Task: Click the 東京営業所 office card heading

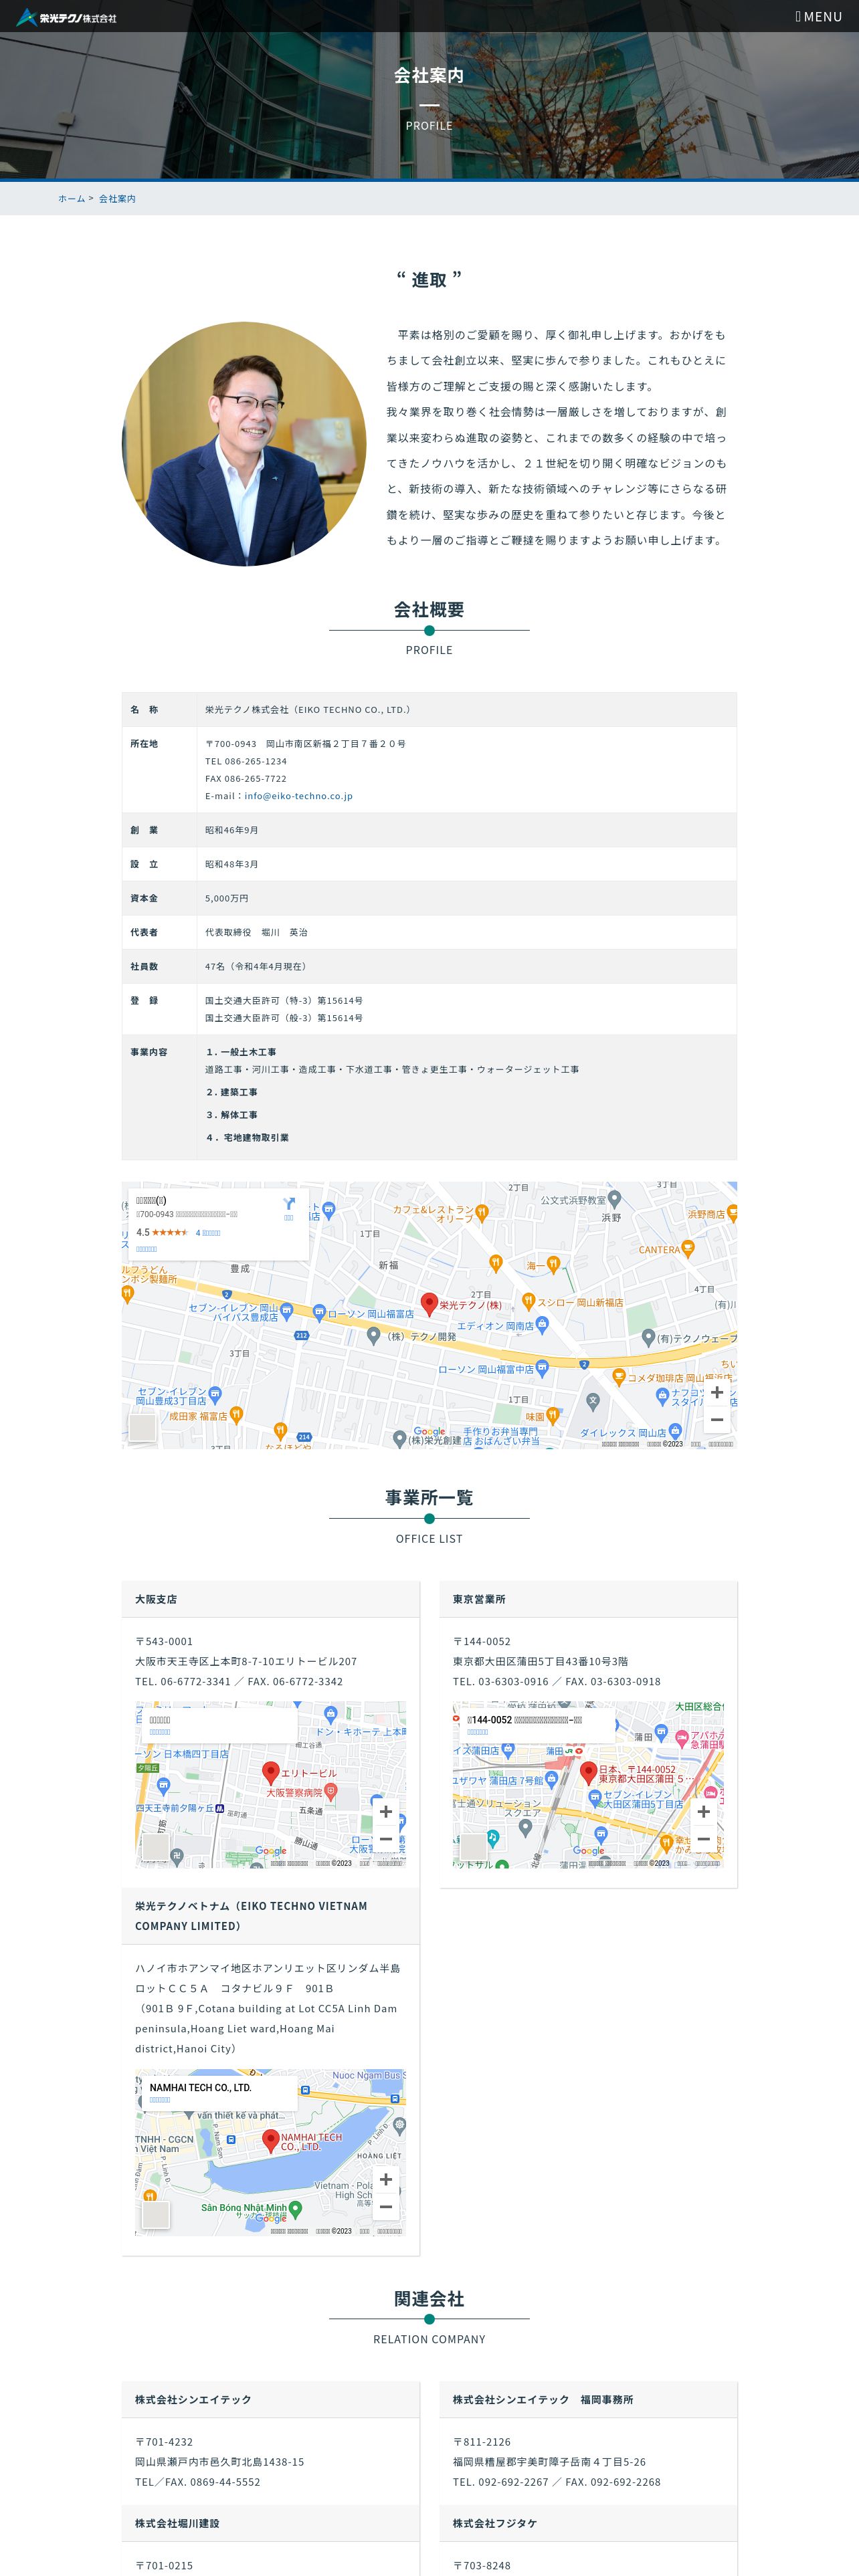Action: [x=479, y=1599]
